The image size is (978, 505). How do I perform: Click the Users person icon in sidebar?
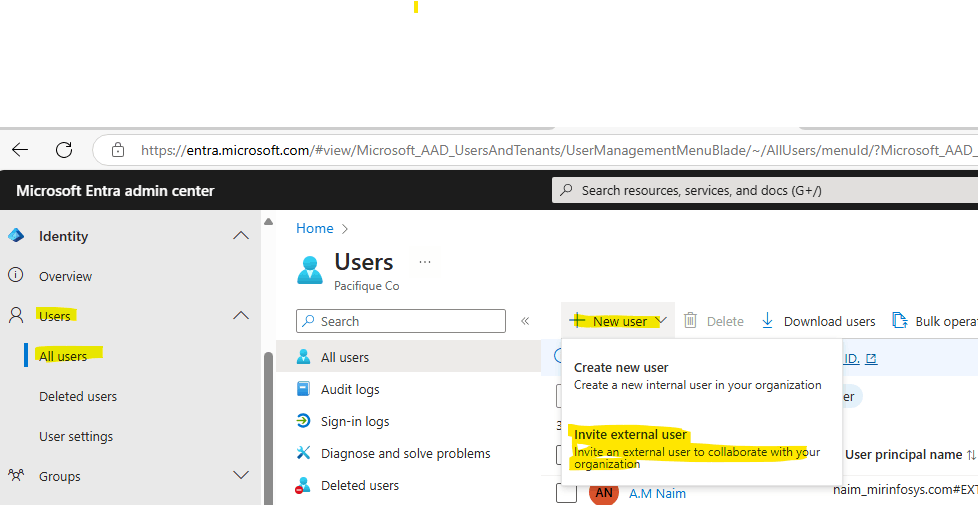pyautogui.click(x=16, y=315)
